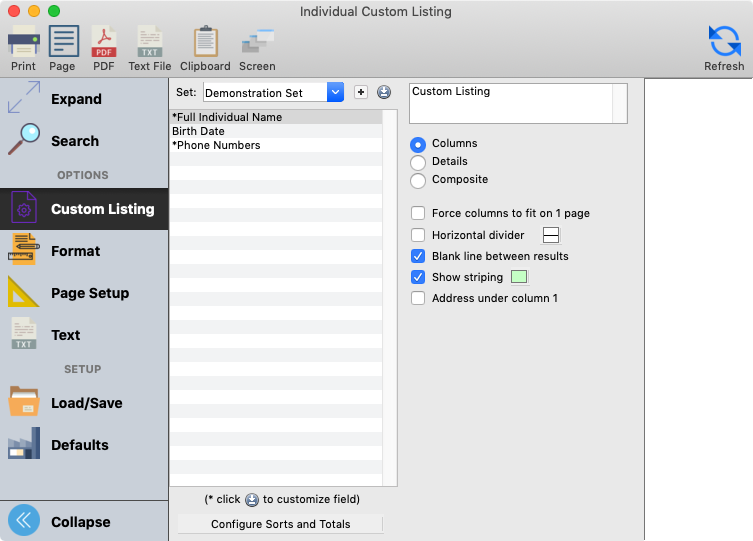Select the Details radio button
Screen dimensions: 753x541
418,162
